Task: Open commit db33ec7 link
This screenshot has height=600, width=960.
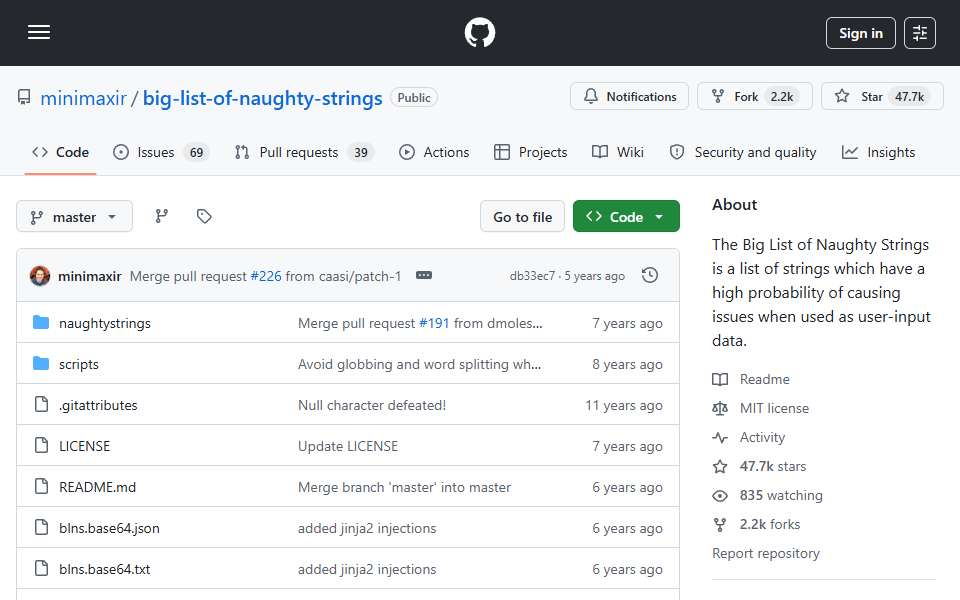Action: pyautogui.click(x=532, y=276)
